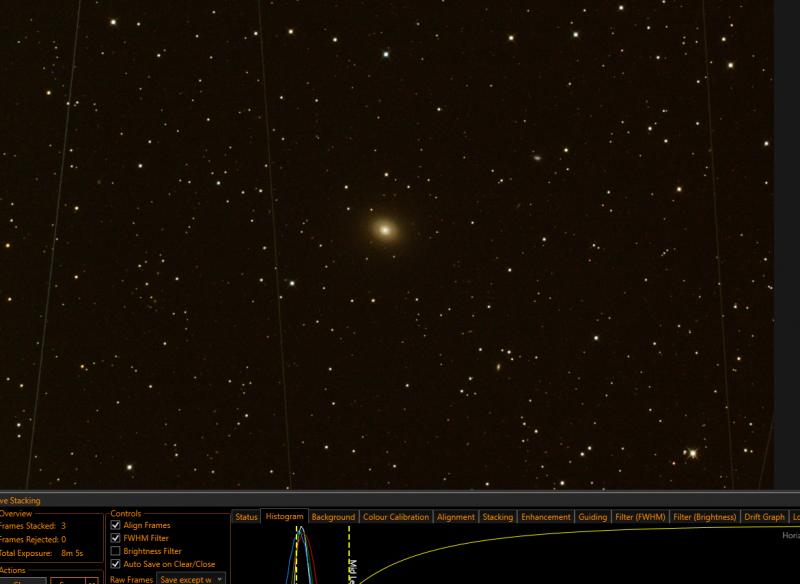Switch to the Colour Calibration tab
Image resolution: width=800 pixels, height=584 pixels.
click(x=396, y=517)
